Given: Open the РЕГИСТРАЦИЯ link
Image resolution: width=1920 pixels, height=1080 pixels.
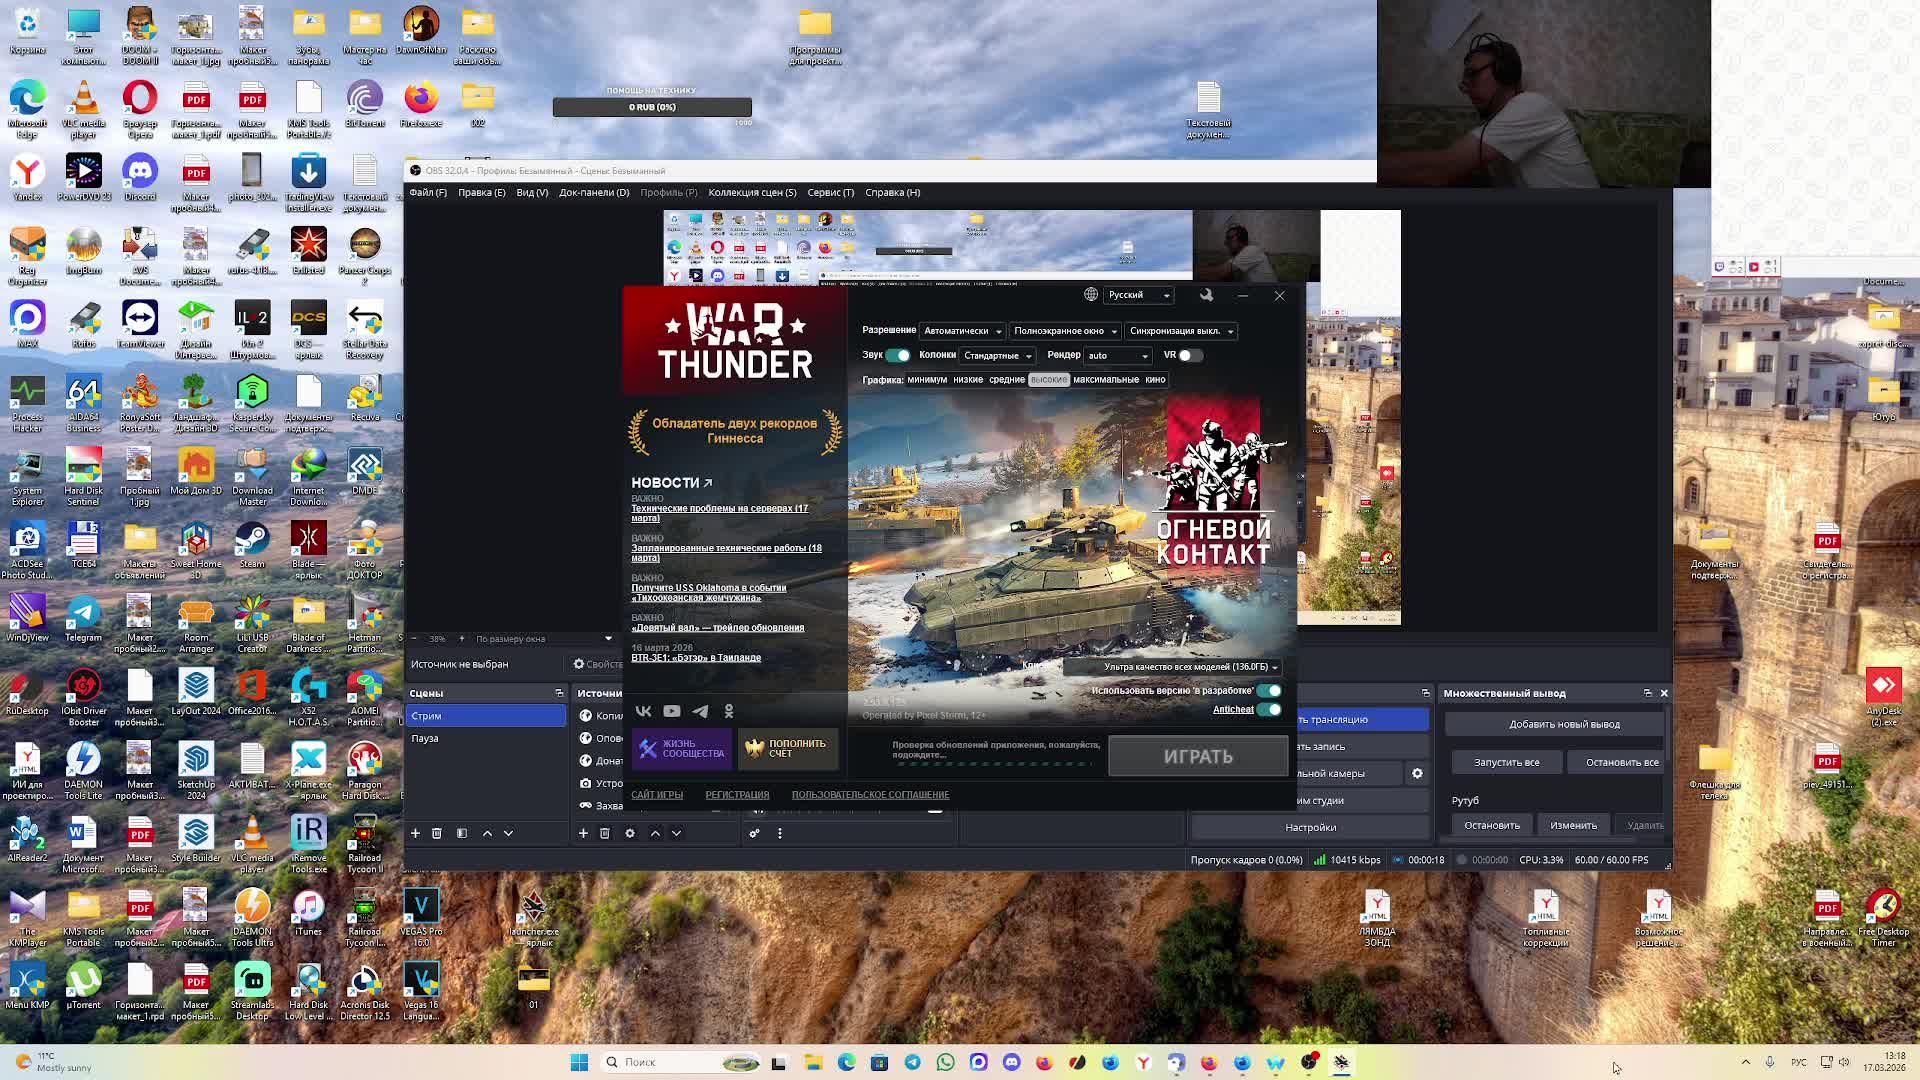Looking at the screenshot, I should click(x=737, y=795).
